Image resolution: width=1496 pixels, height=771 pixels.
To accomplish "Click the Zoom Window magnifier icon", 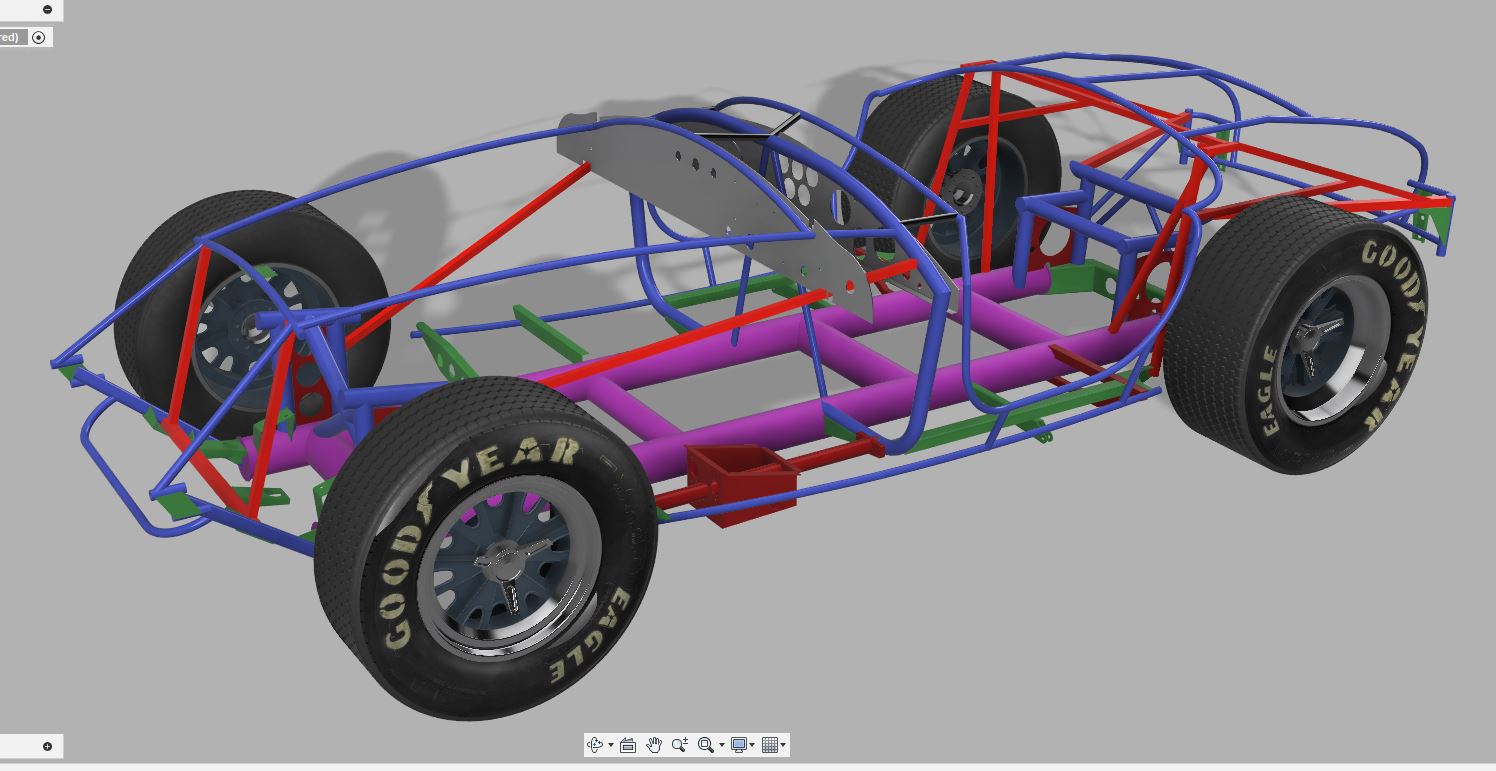I will coord(705,745).
